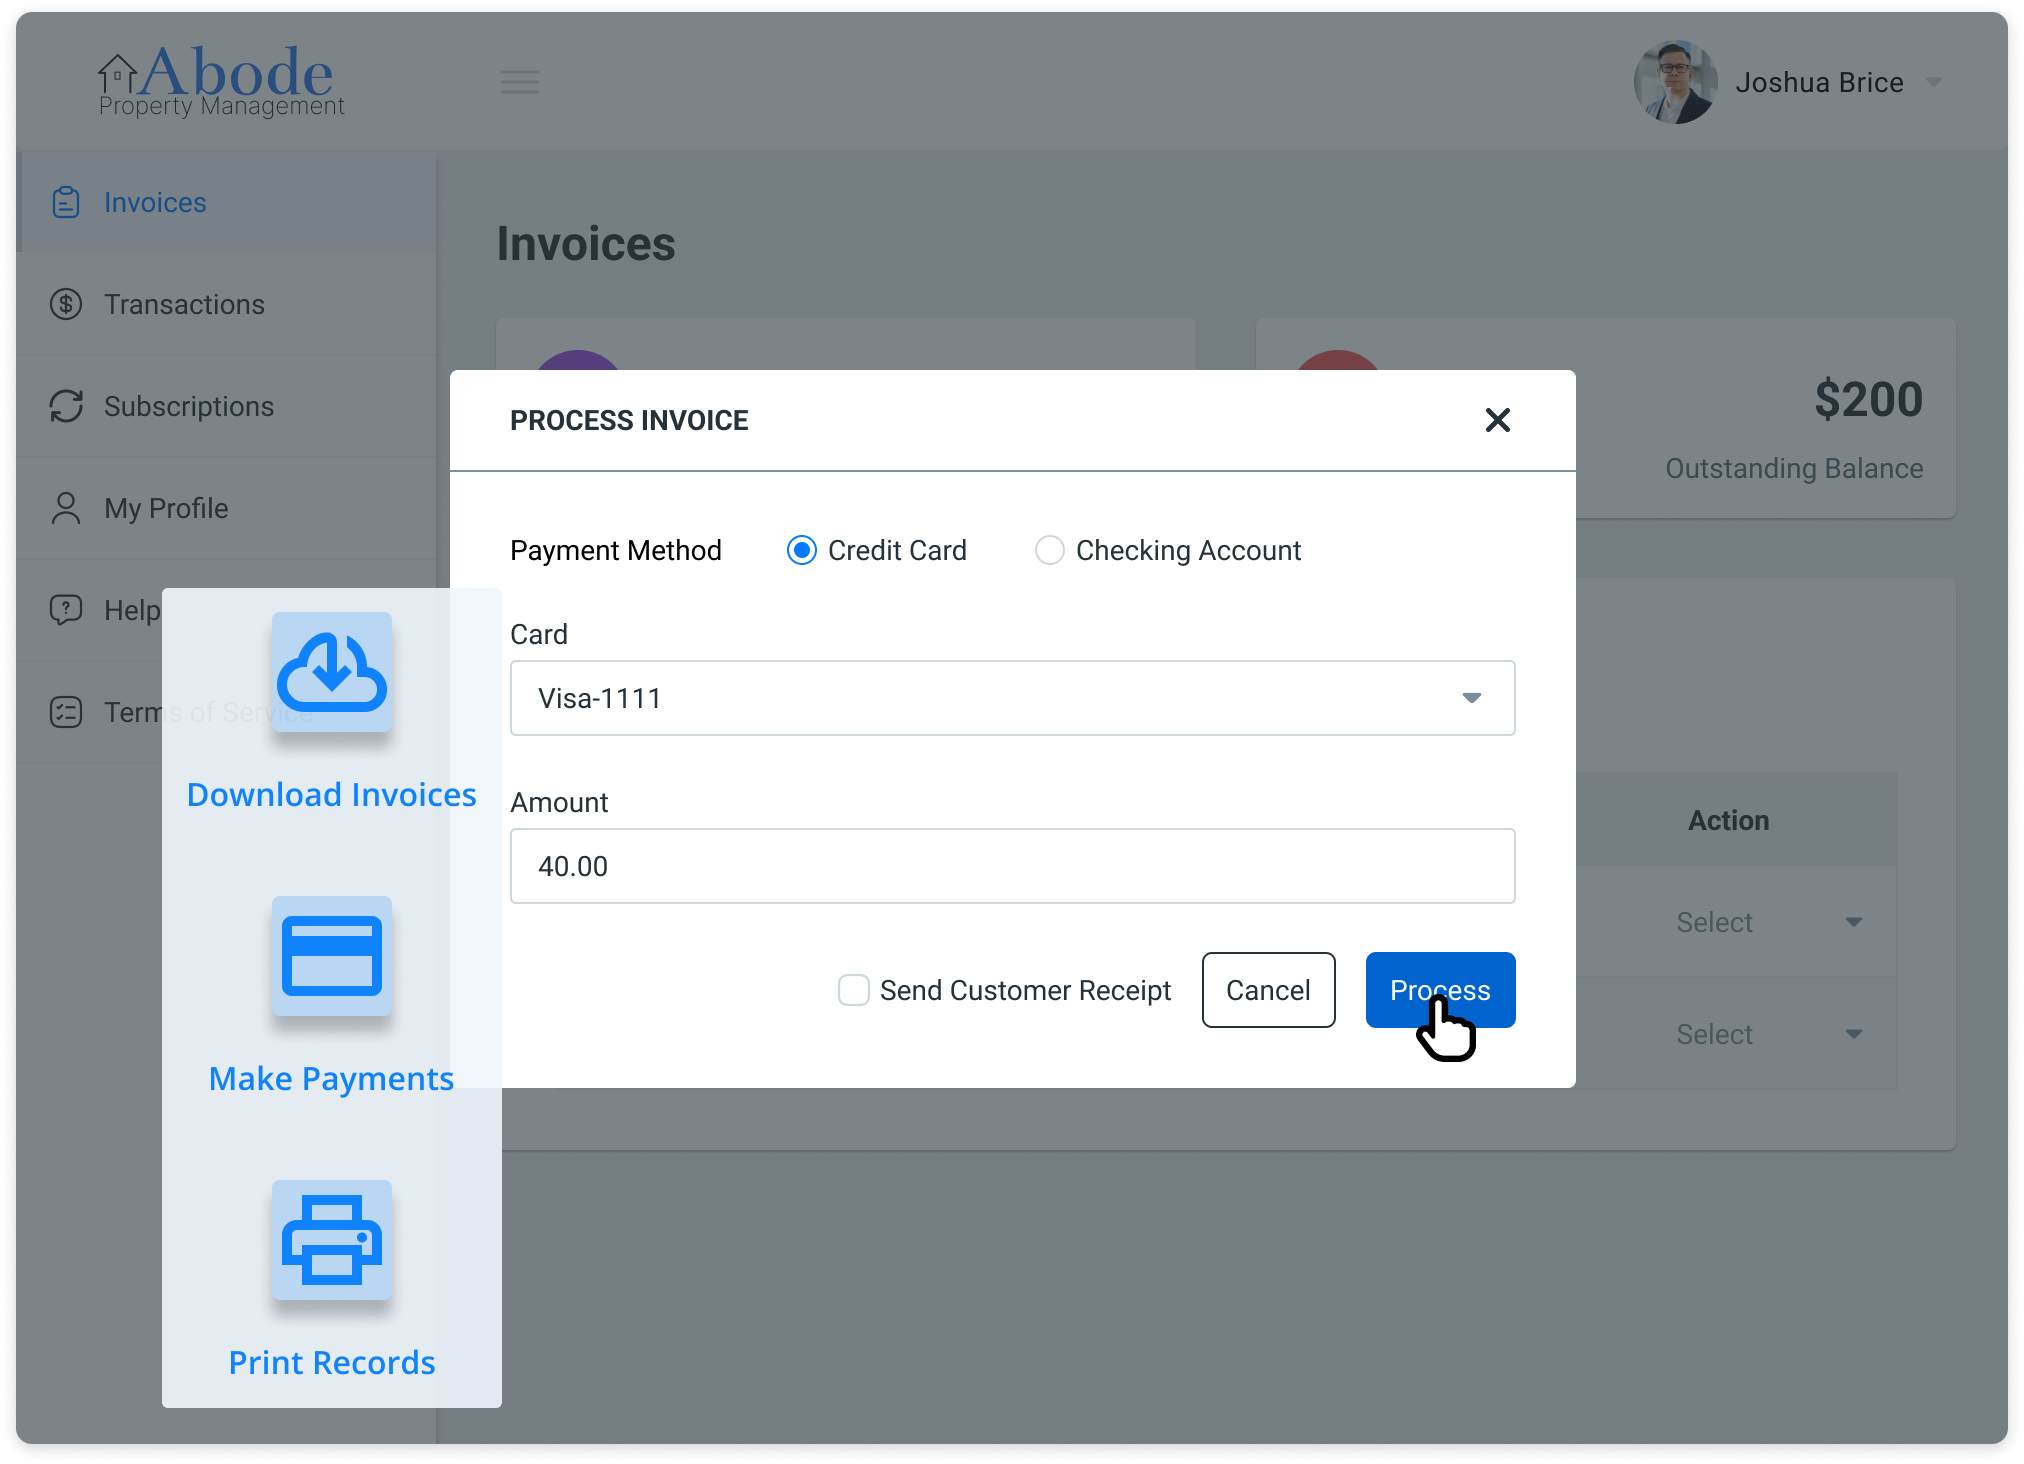The height and width of the screenshot is (1464, 2024).
Task: Click the Invoices clipboard icon in sidebar
Action: (x=66, y=202)
